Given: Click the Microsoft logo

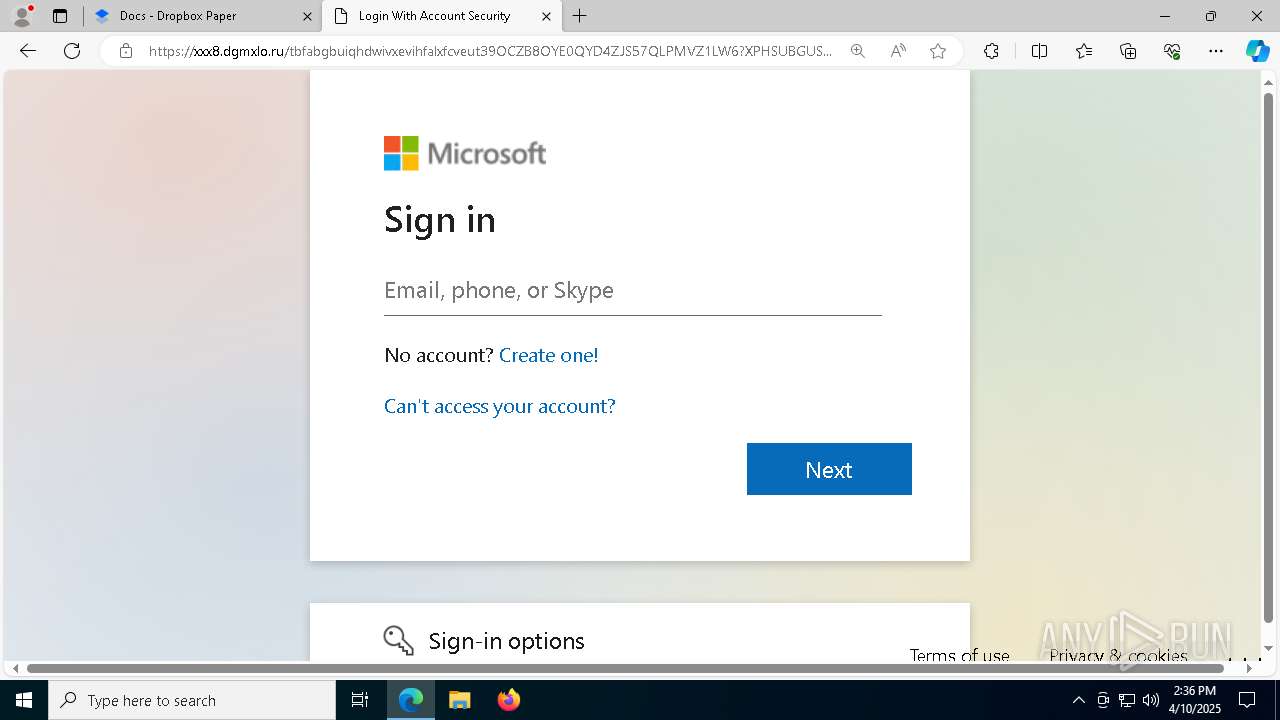Looking at the screenshot, I should coord(465,153).
